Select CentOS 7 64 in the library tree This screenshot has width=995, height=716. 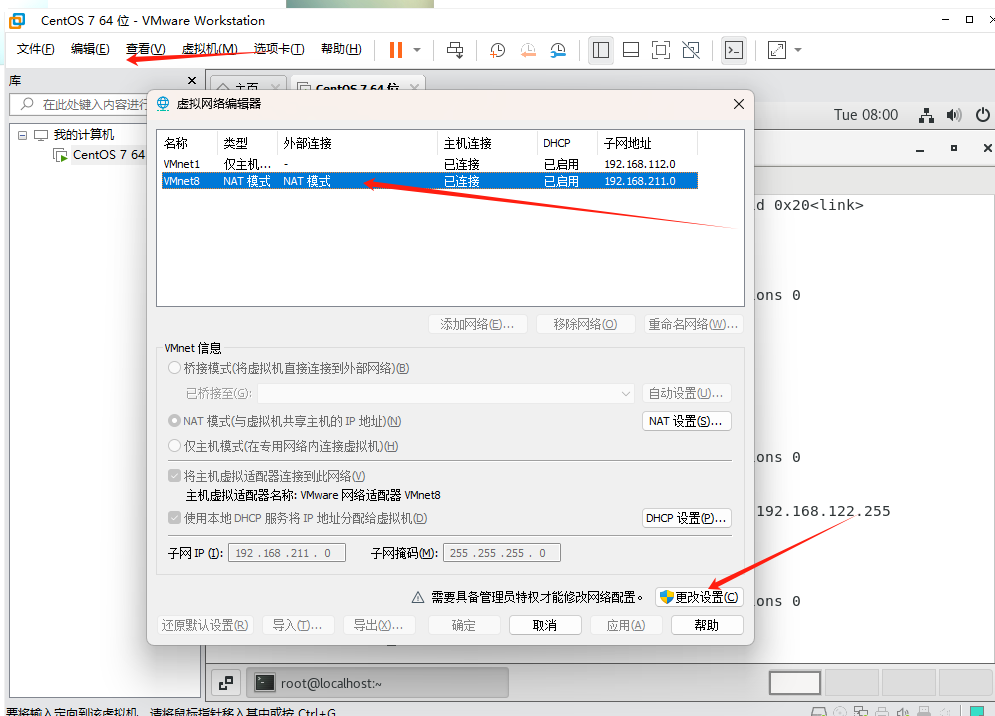coord(109,155)
